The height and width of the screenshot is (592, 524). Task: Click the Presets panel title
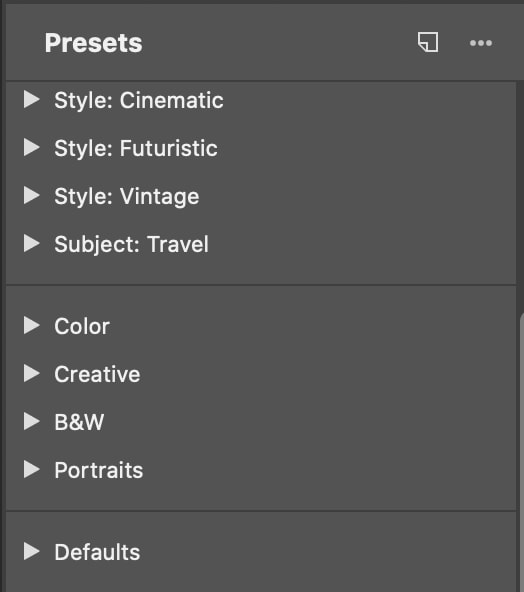click(x=94, y=43)
